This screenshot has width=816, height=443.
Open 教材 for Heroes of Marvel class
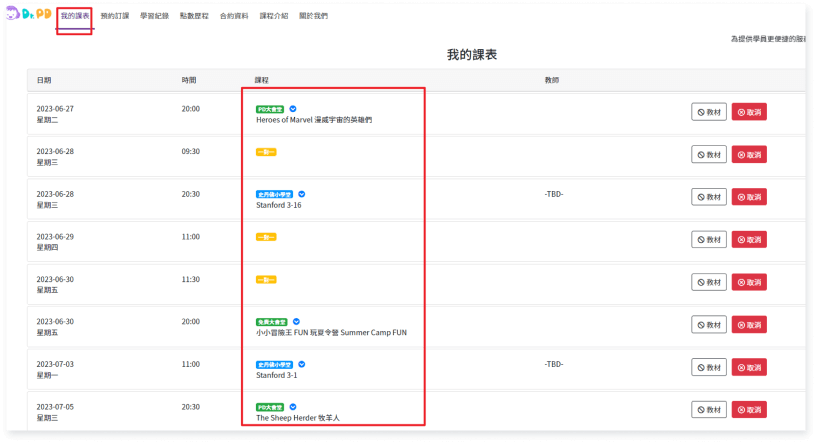pos(708,112)
